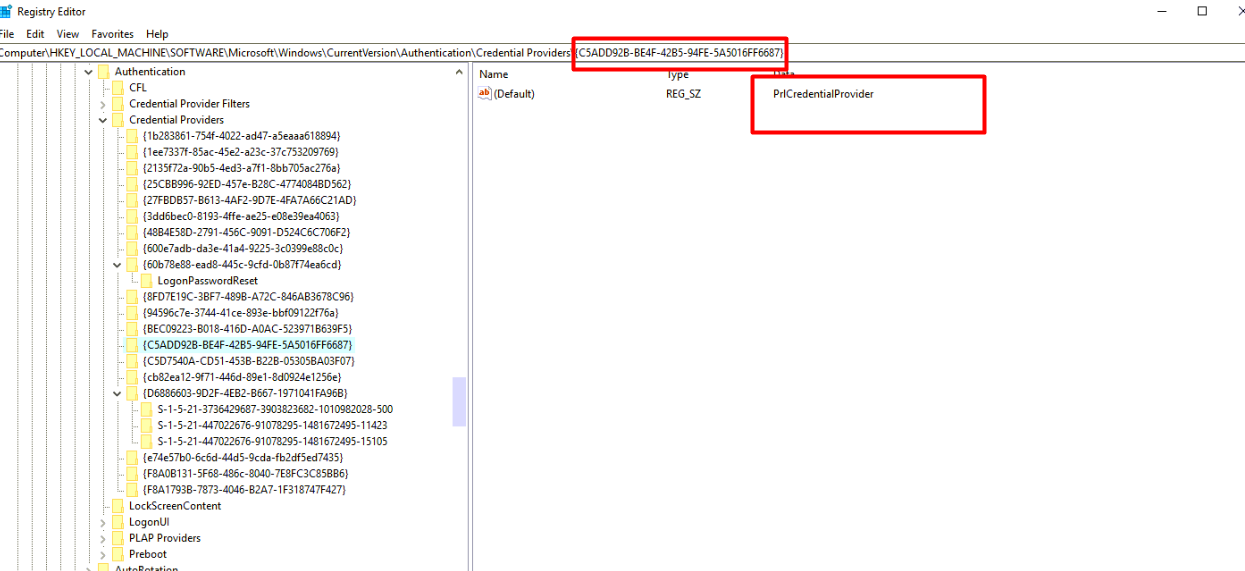Click the folder icon of the Preboot key
The width and height of the screenshot is (1245, 571).
[118, 554]
